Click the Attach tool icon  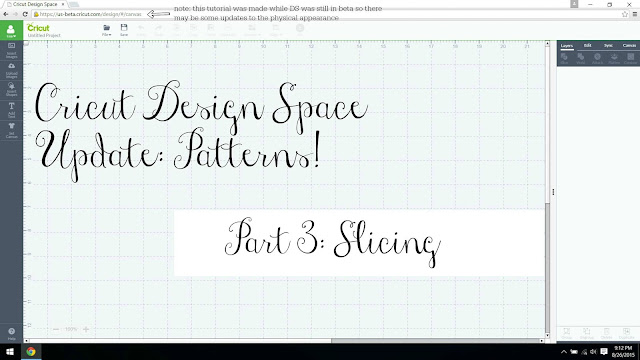(x=597, y=59)
